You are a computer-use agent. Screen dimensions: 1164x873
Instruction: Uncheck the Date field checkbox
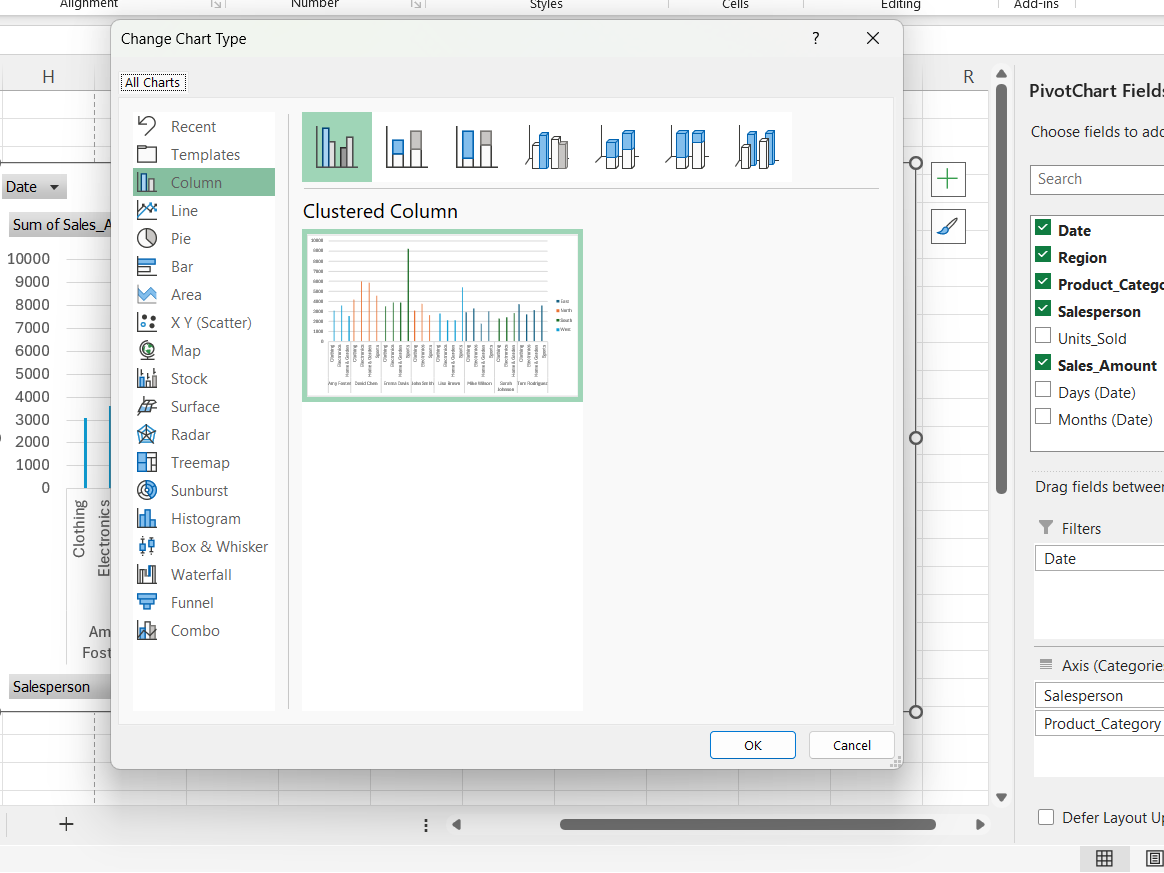[1043, 228]
